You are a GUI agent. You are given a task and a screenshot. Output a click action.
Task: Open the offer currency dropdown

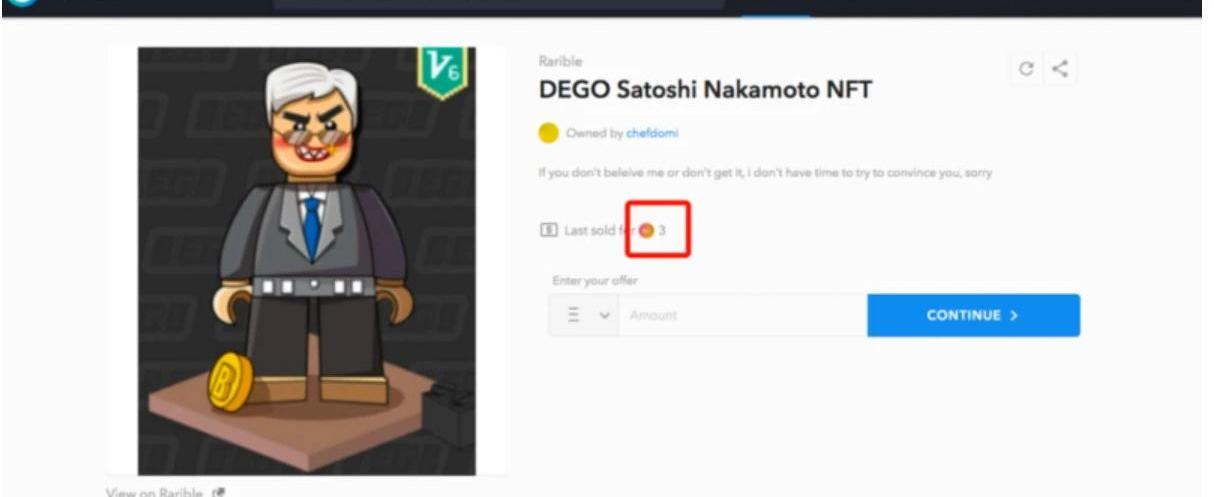click(584, 315)
